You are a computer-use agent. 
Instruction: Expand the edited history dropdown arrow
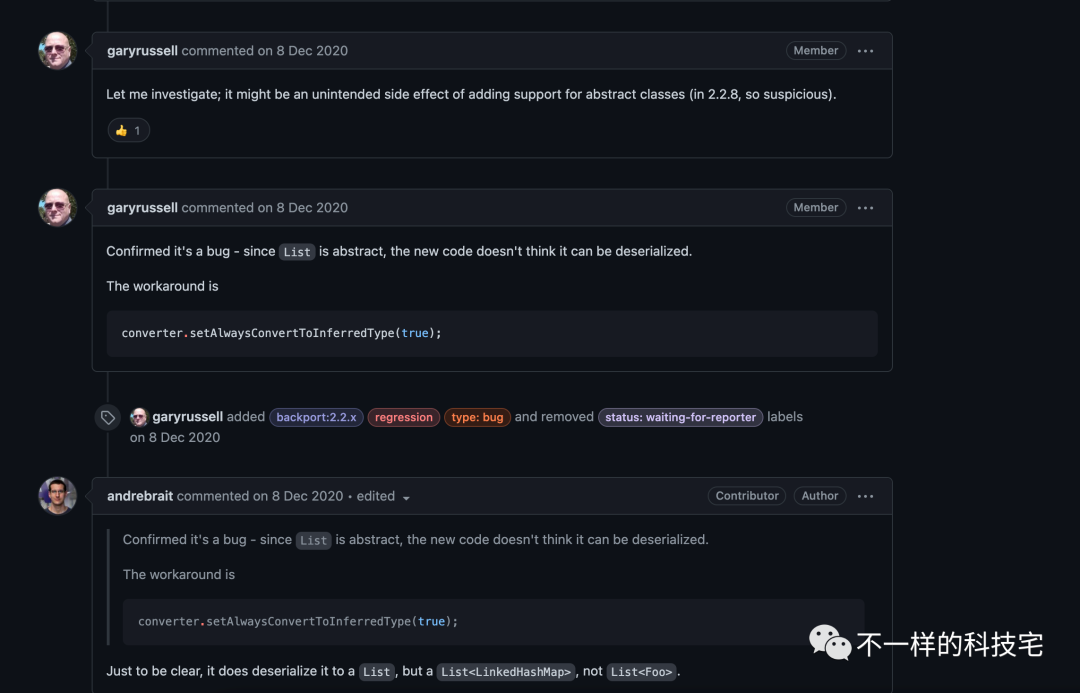coord(406,497)
